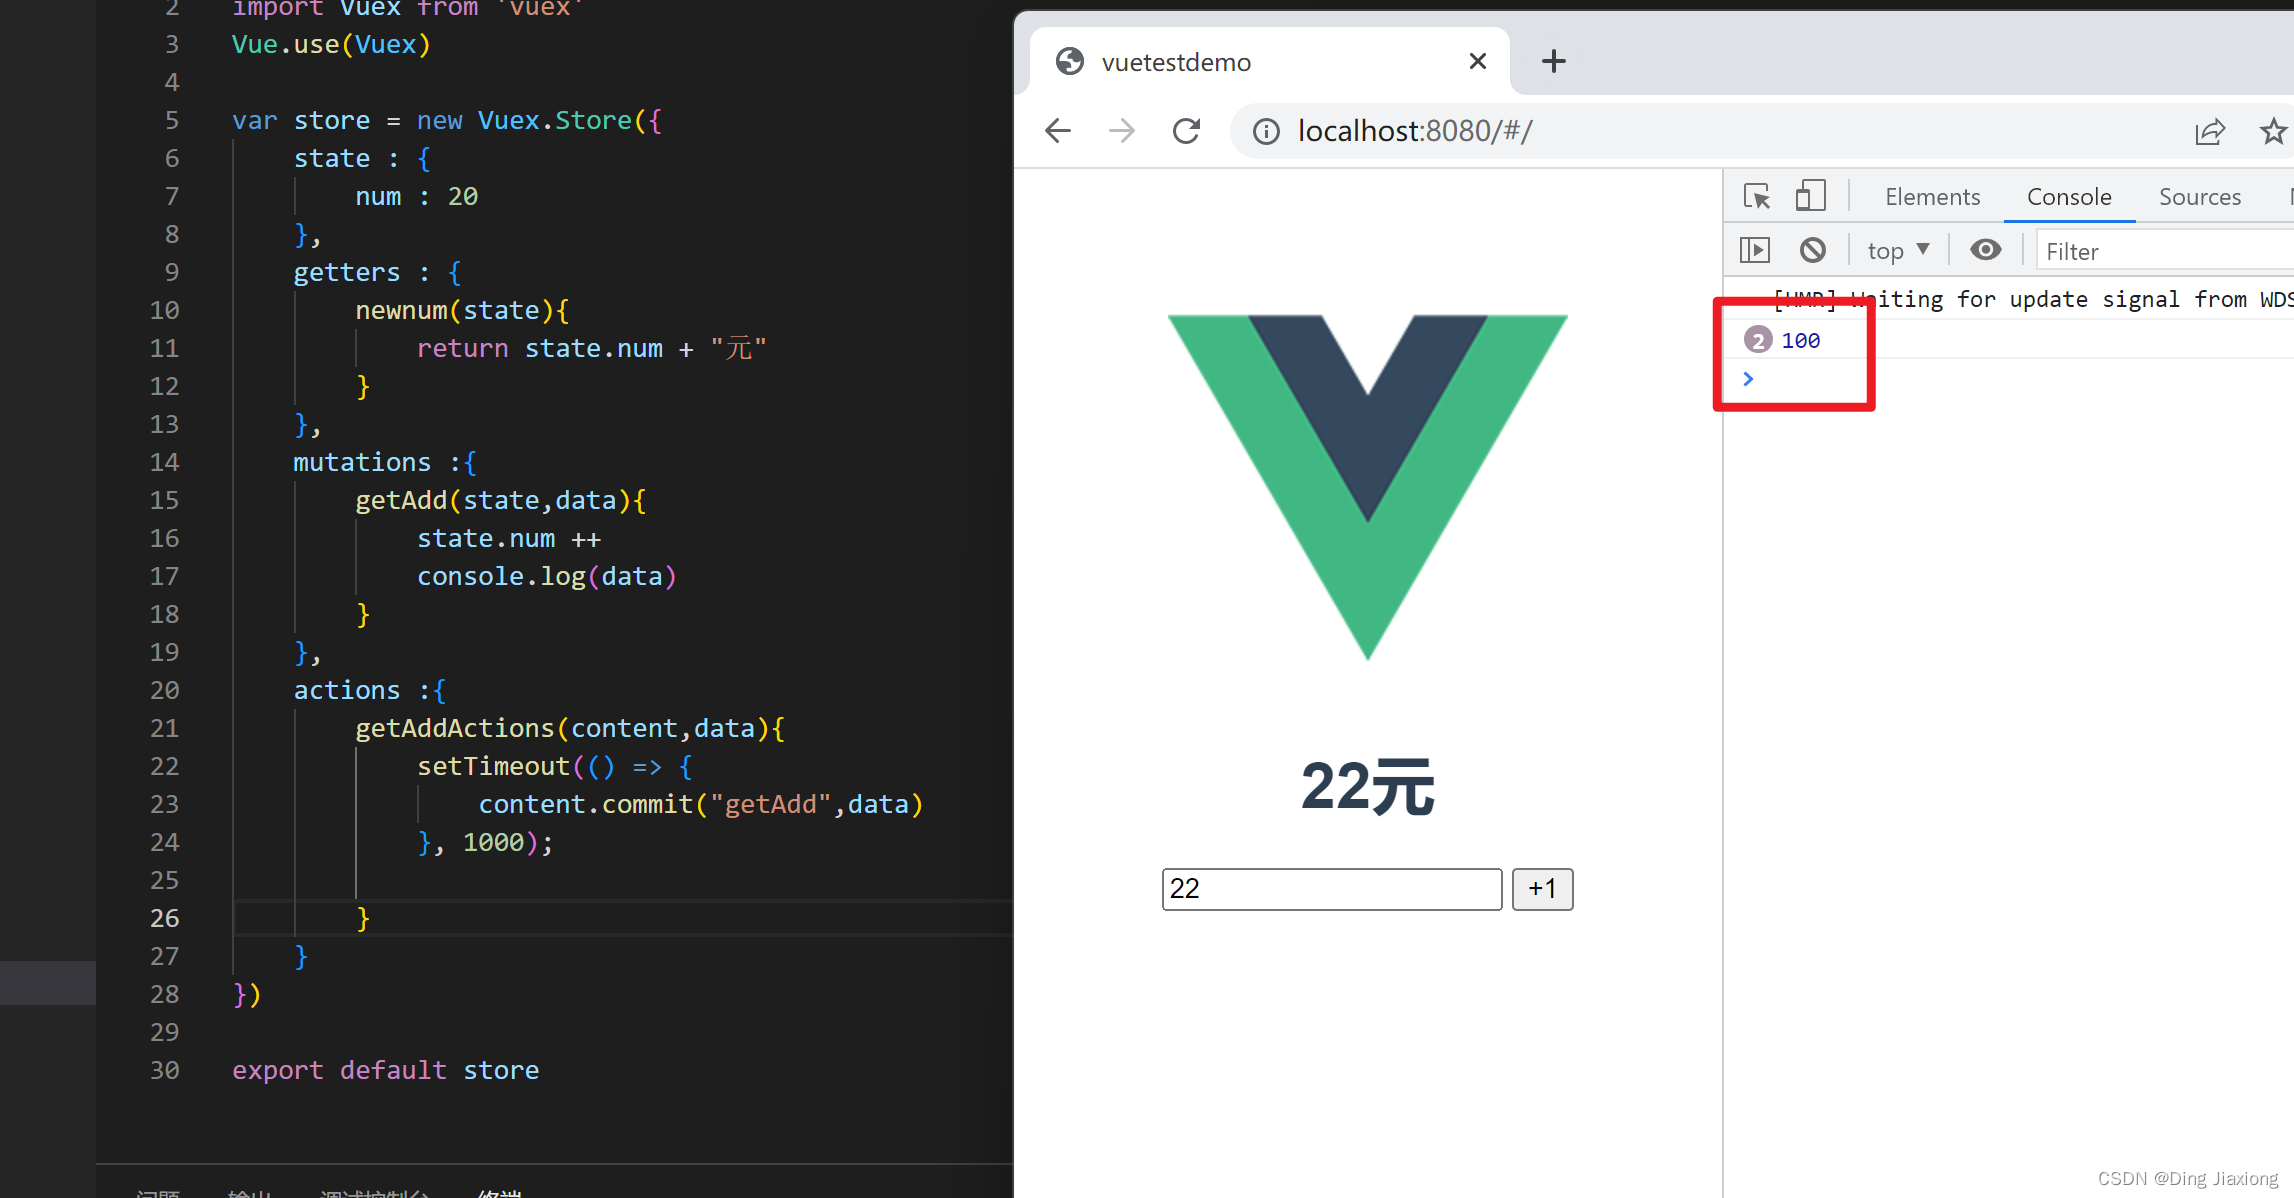Close the vuetestdemo tab
This screenshot has height=1198, width=2294.
[1477, 62]
